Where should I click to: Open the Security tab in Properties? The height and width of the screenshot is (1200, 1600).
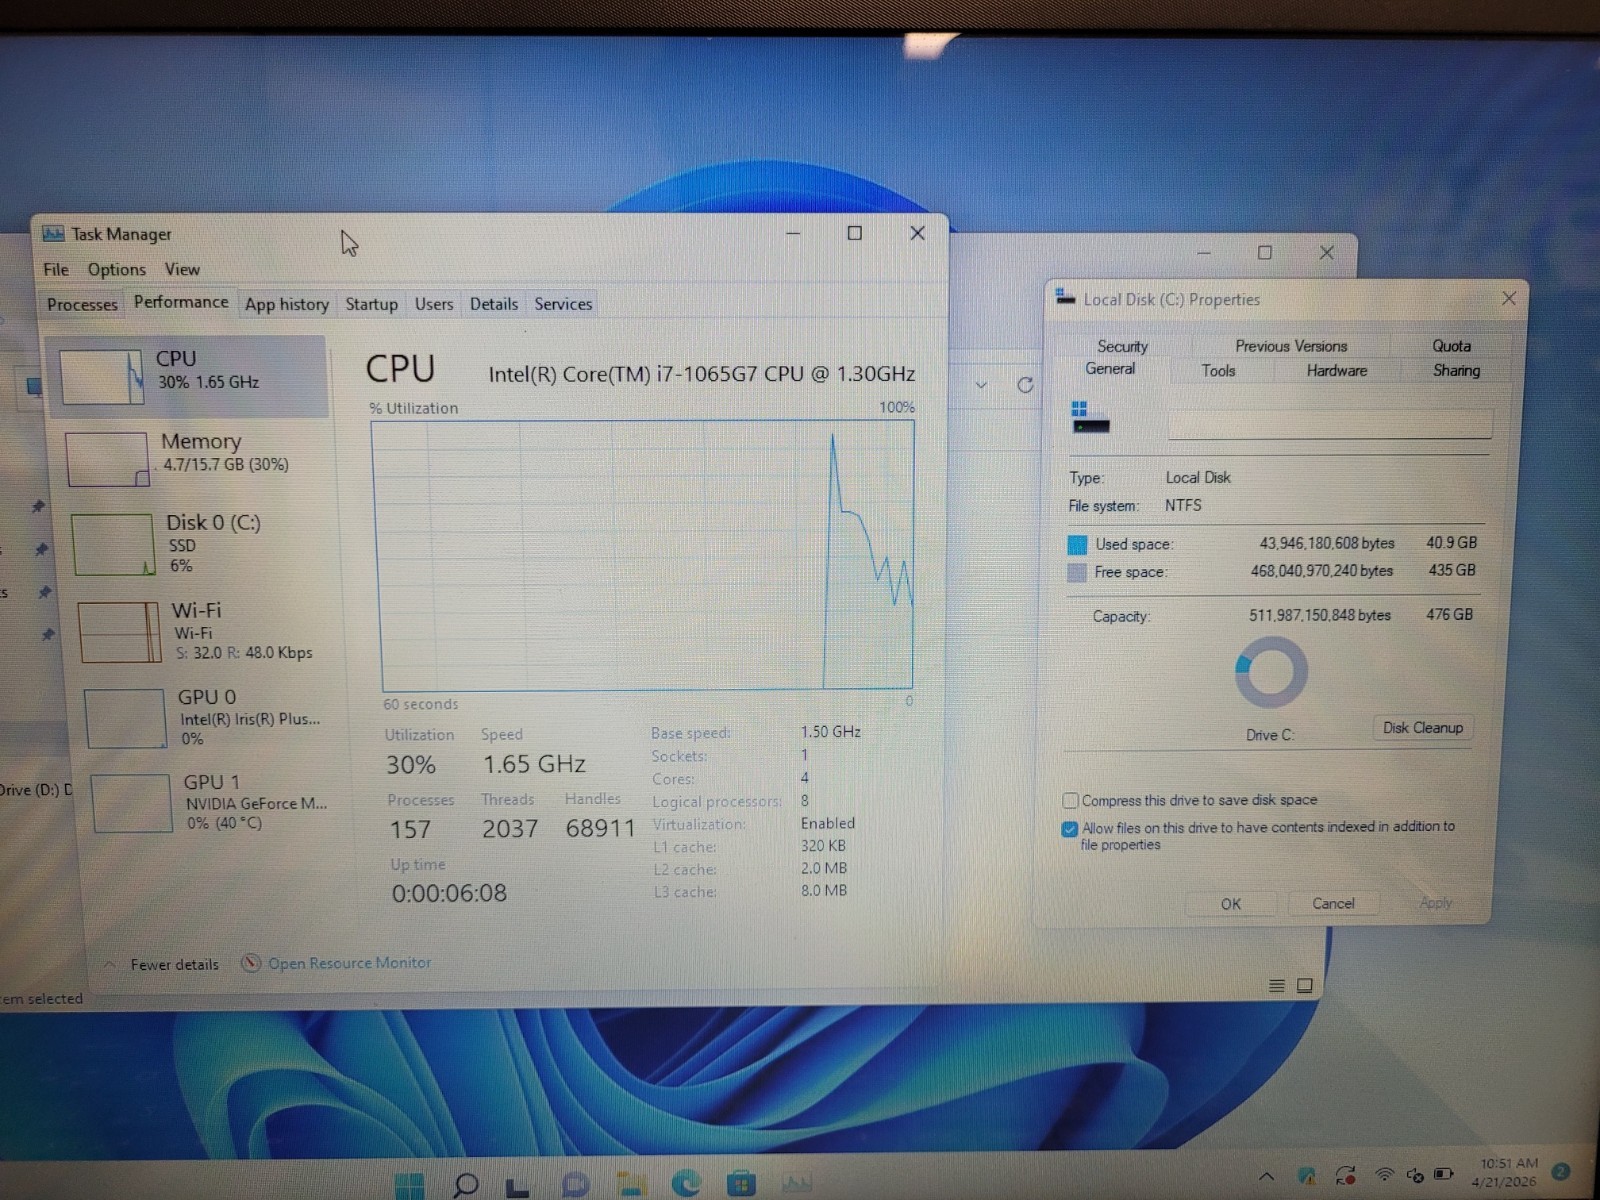[1122, 346]
